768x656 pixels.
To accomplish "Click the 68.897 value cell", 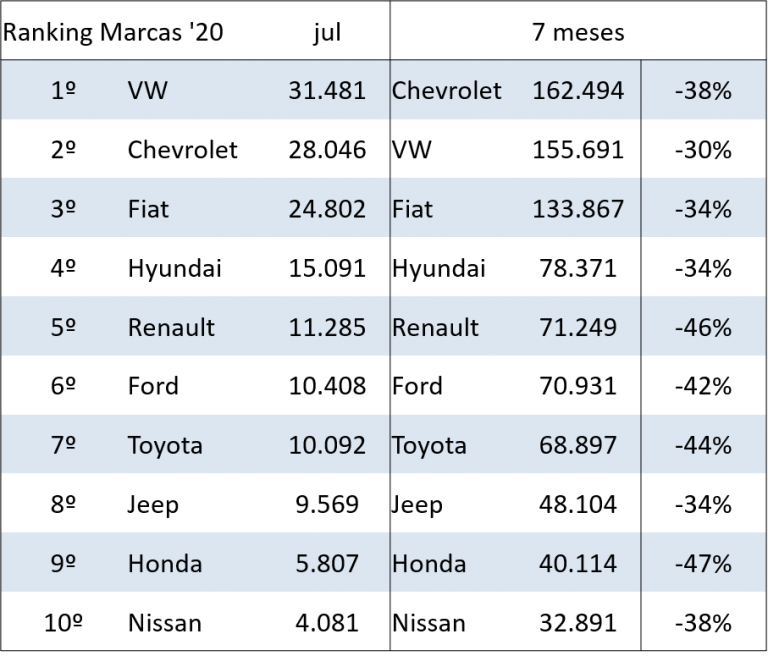I will pos(578,445).
